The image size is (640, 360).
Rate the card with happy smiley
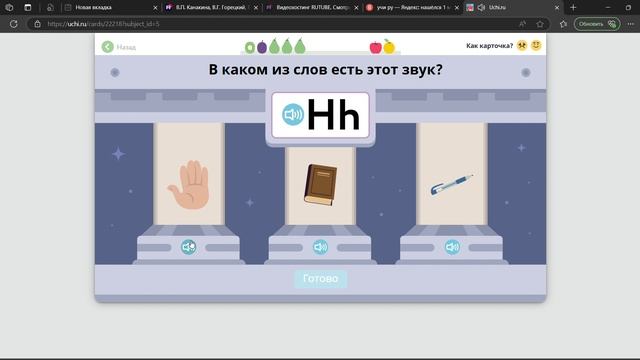pos(536,45)
